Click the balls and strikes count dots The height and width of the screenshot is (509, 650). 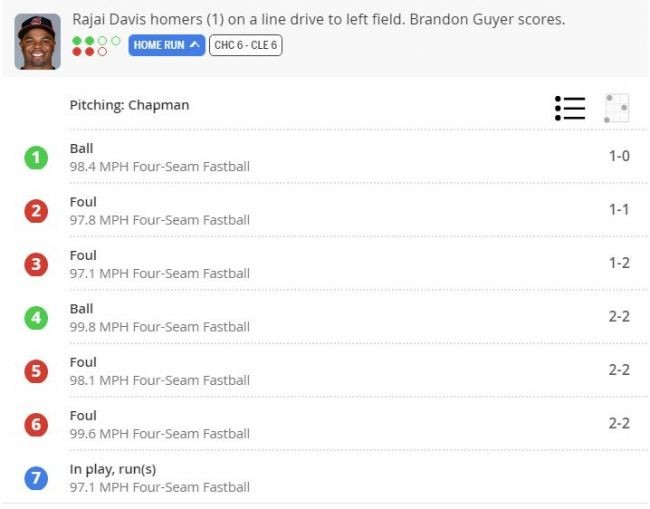pos(96,46)
